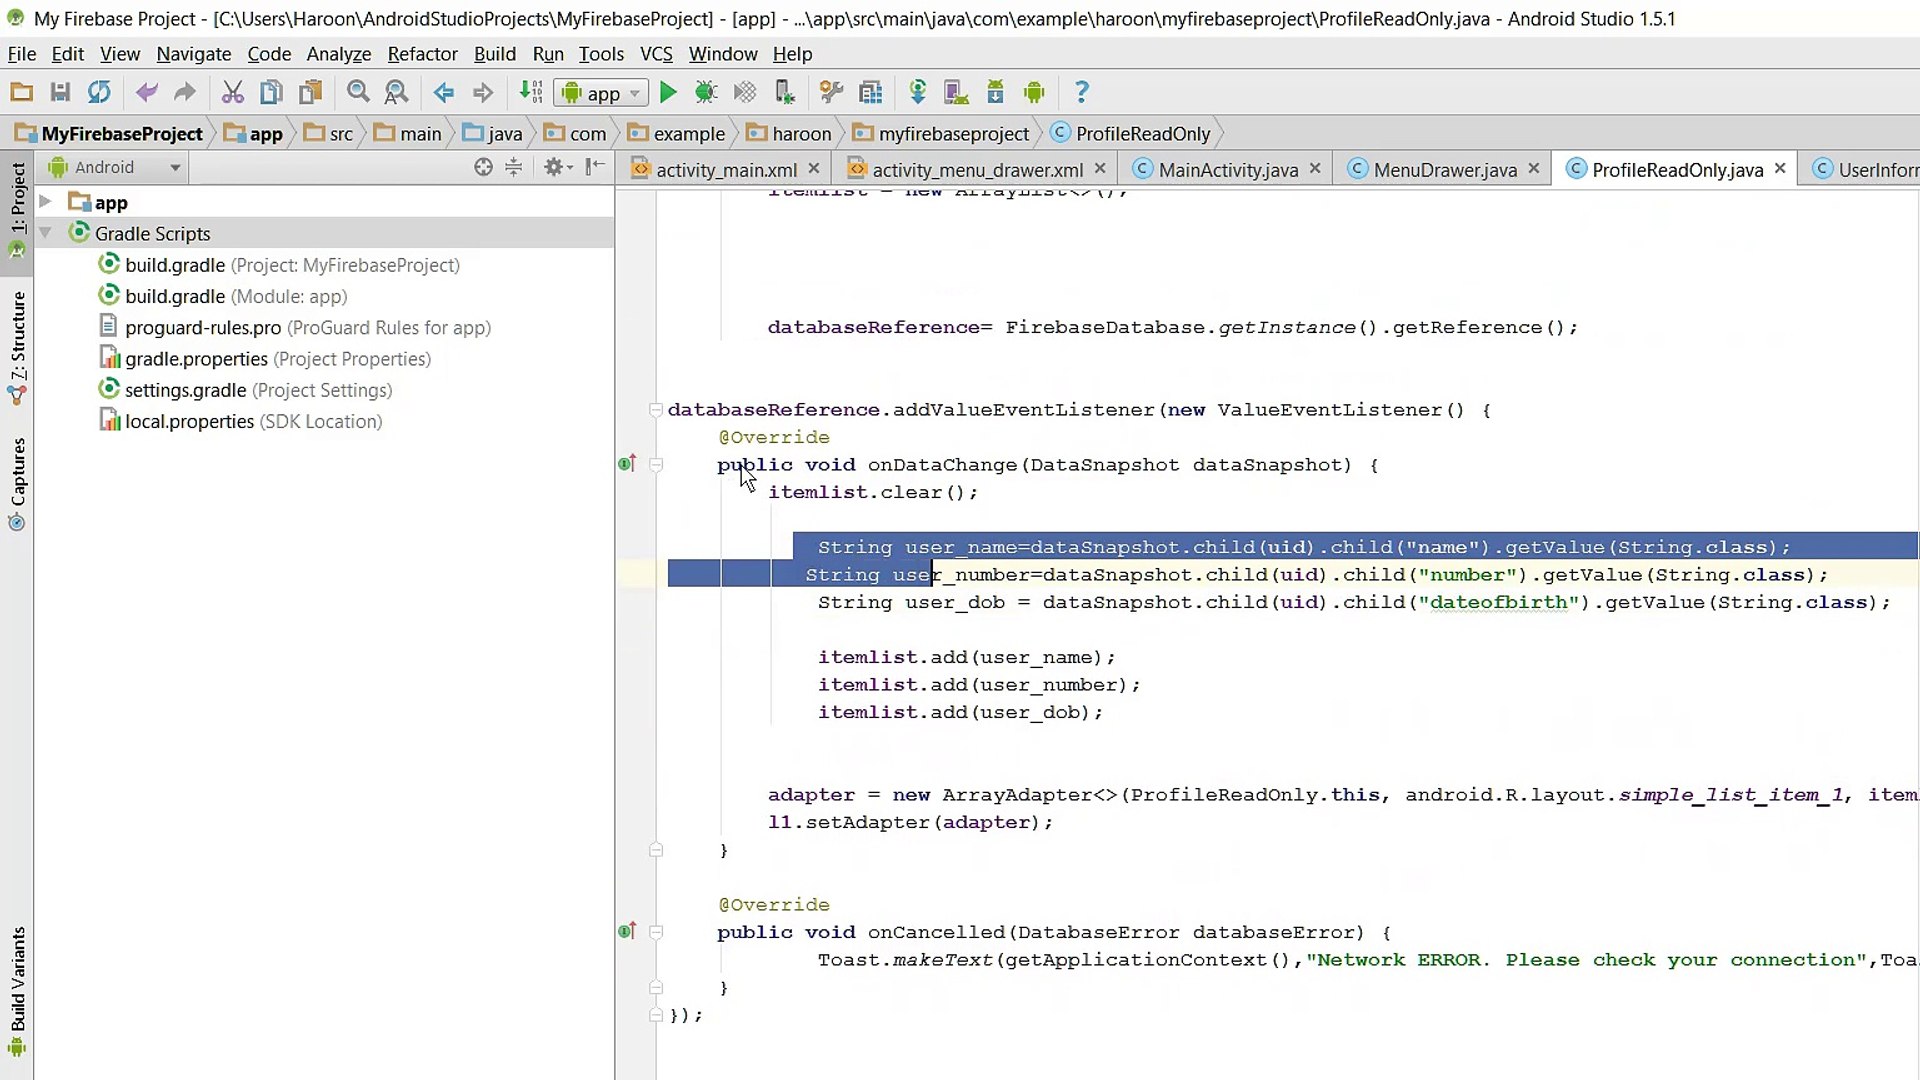Image resolution: width=1920 pixels, height=1080 pixels.
Task: Open the Project Structure icon
Action: point(871,93)
